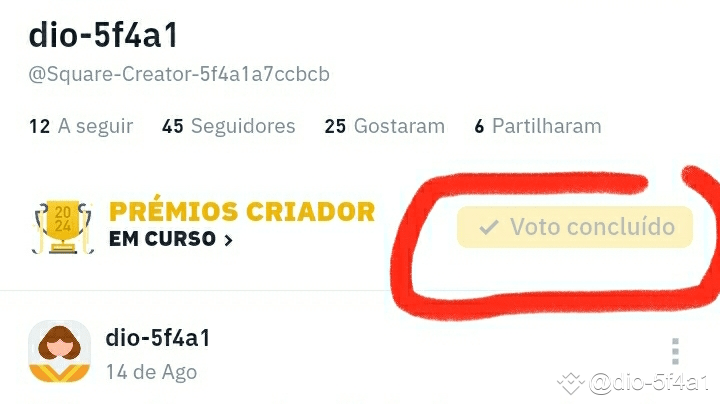Click the chevron next to EM CURSO
720x404 pixels.
click(228, 240)
